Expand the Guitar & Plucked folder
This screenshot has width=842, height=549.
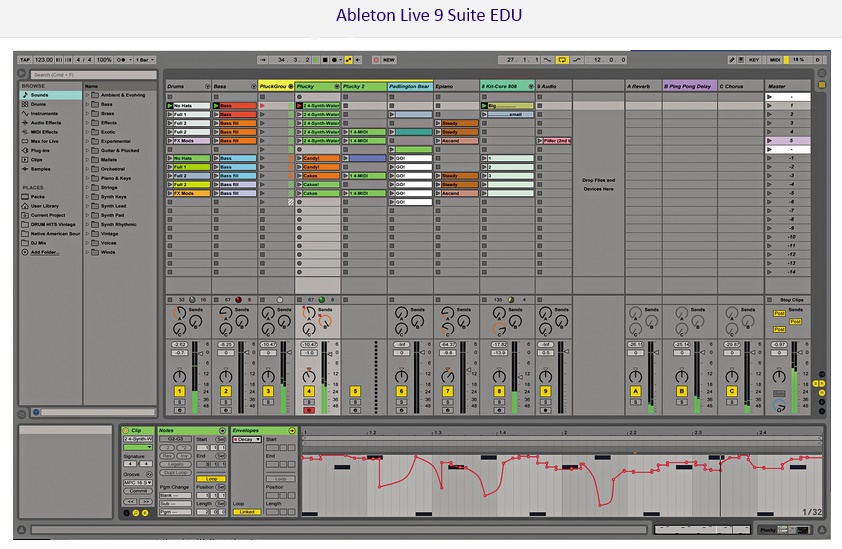[87, 150]
